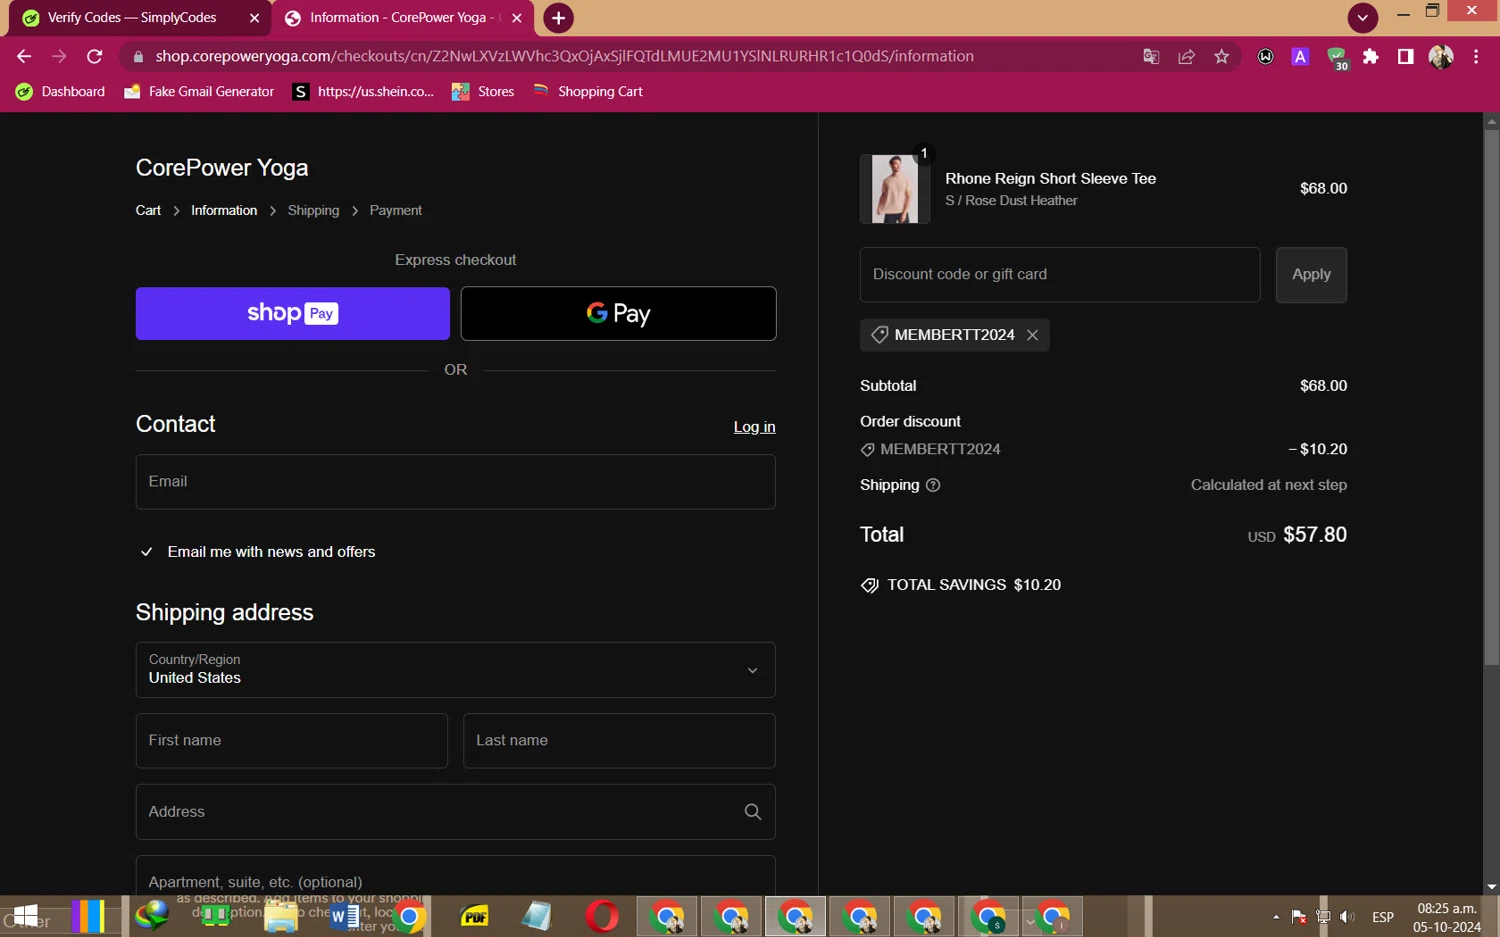The height and width of the screenshot is (937, 1500).
Task: Click into the Last name field
Action: point(619,741)
